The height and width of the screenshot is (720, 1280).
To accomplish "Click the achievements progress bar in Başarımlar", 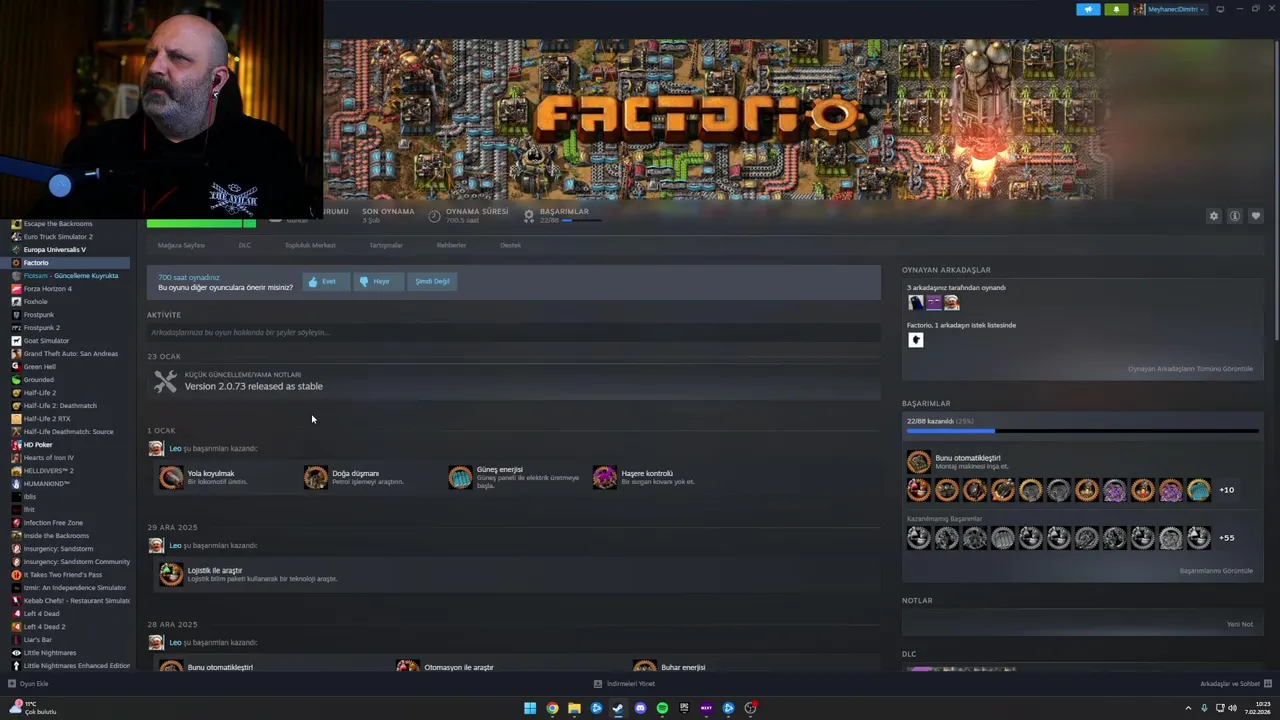I will [1082, 431].
